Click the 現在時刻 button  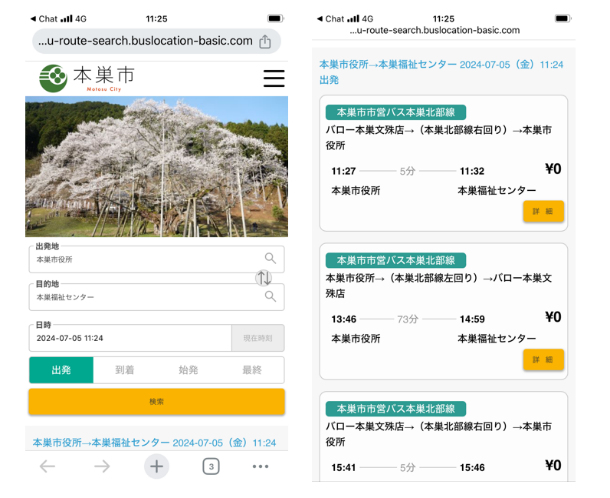point(258,338)
